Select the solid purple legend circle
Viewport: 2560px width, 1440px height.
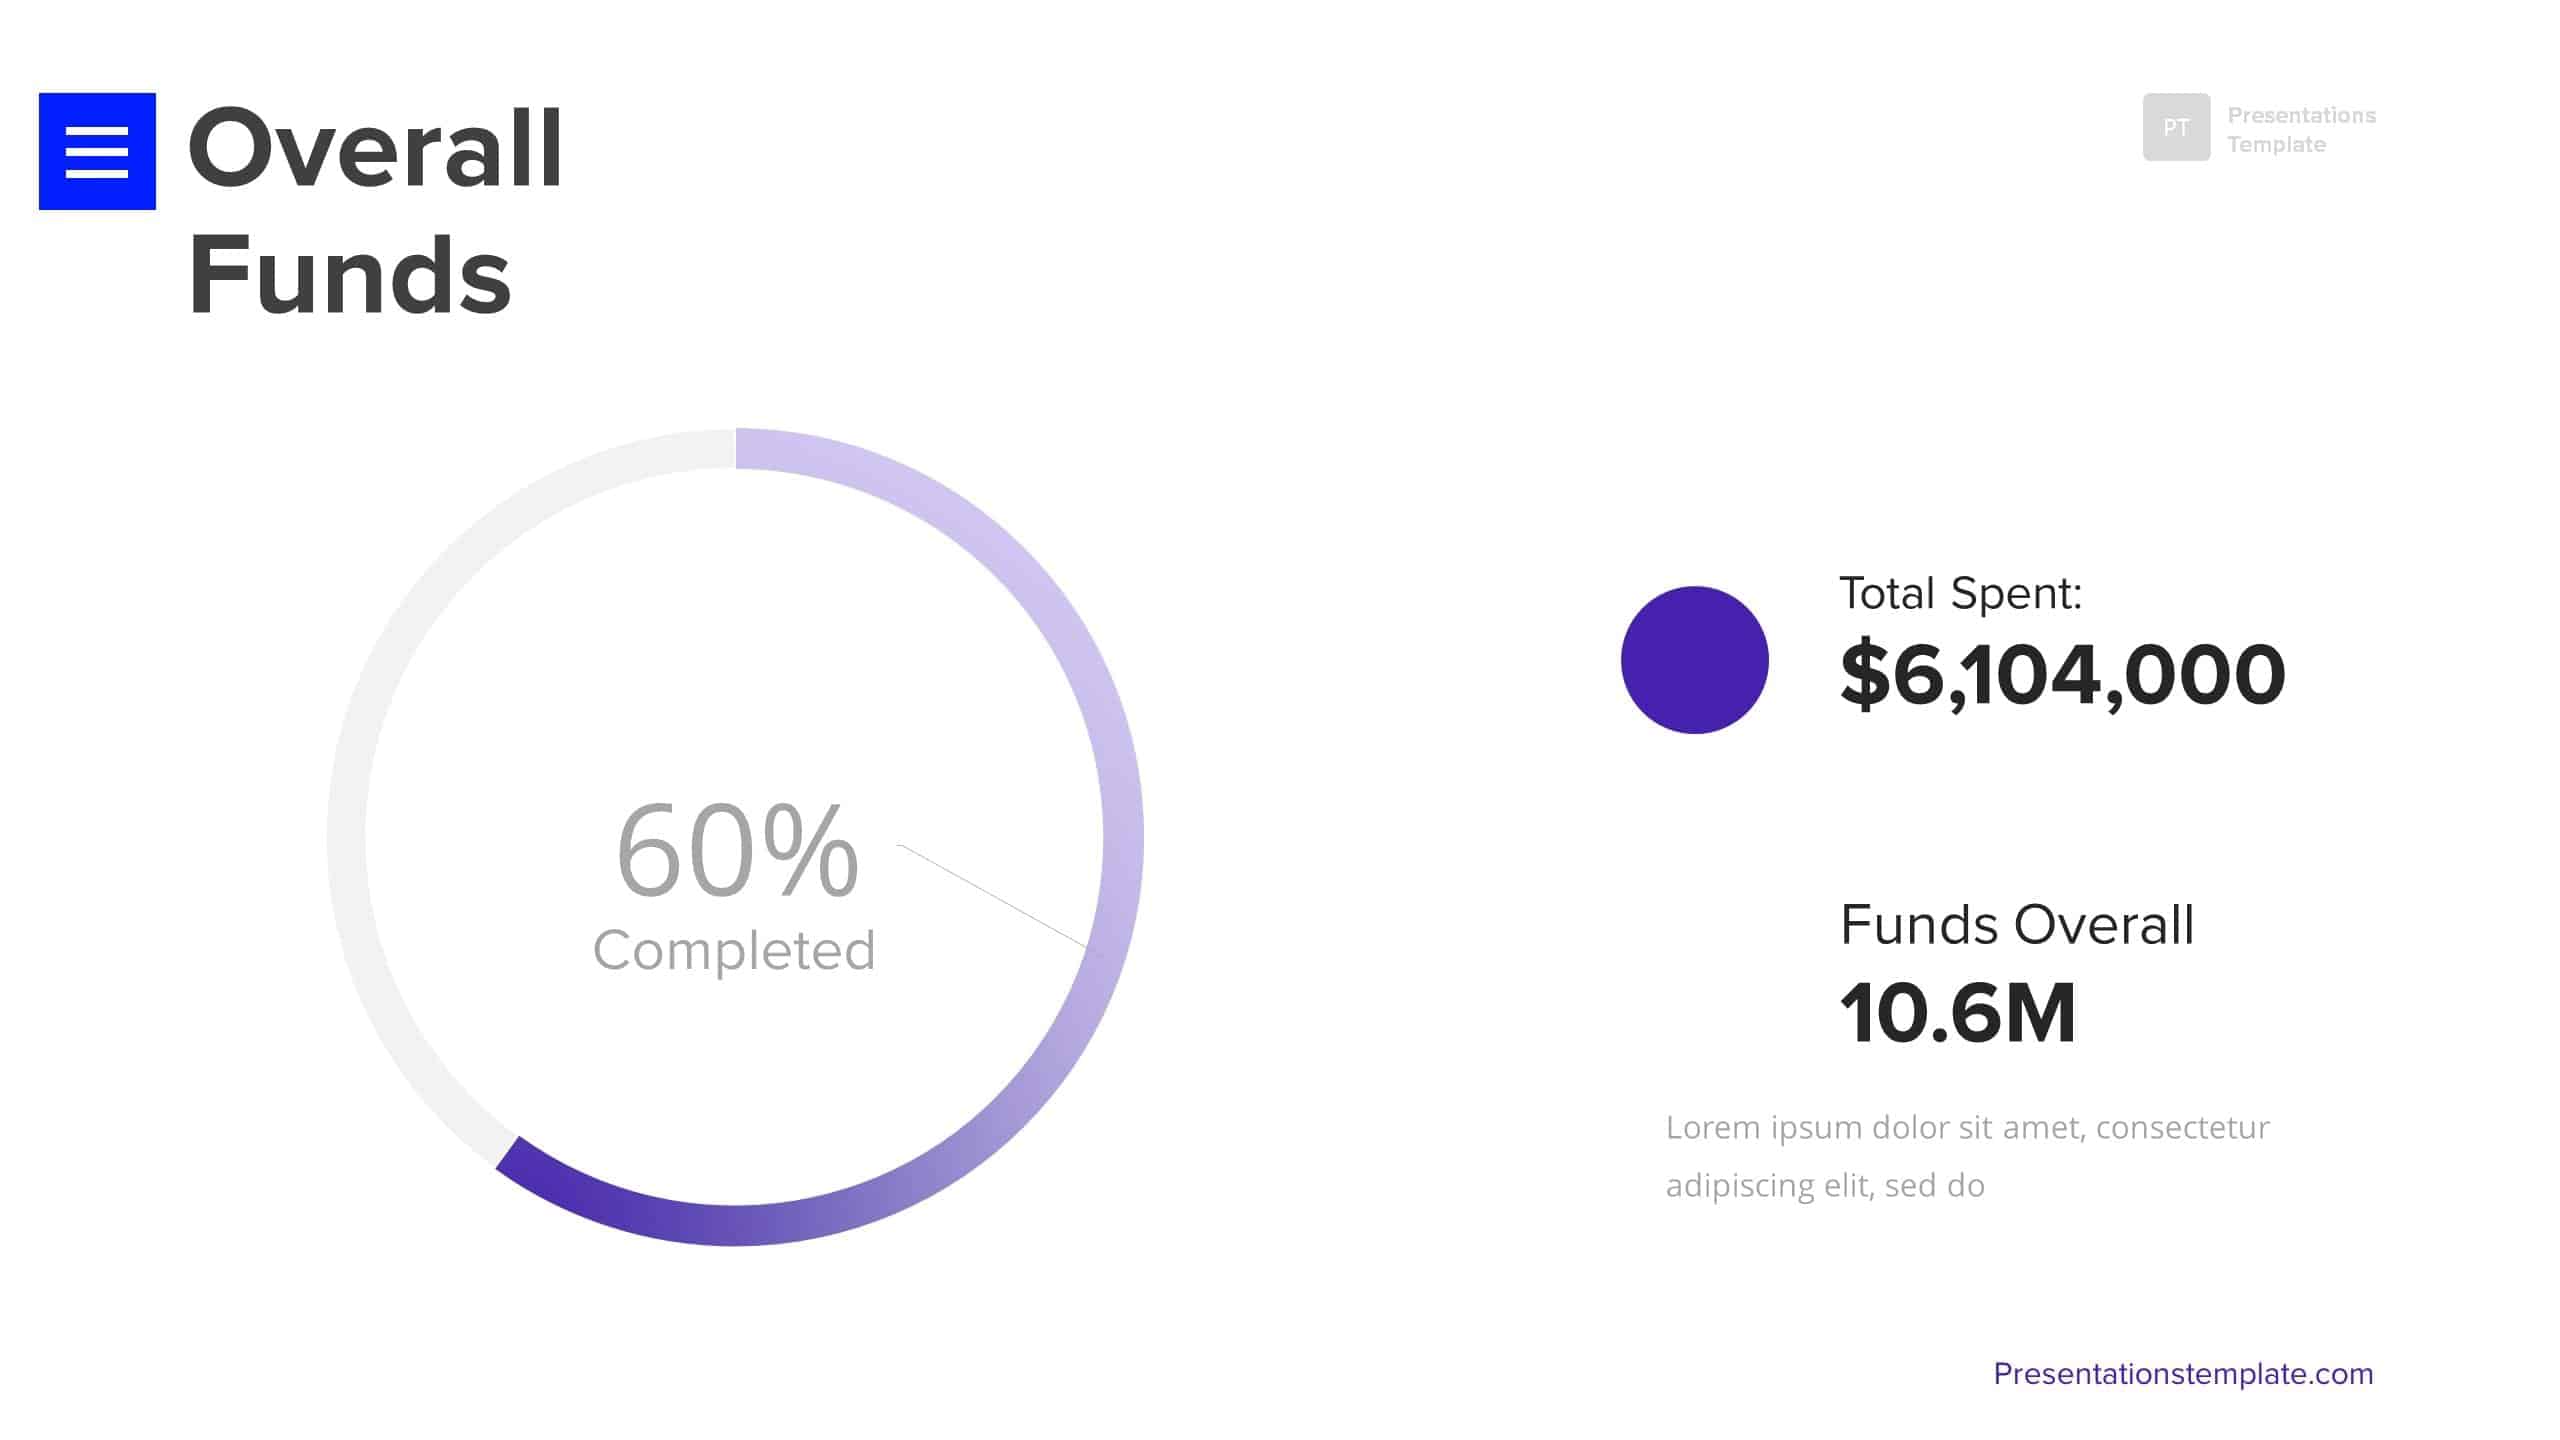click(x=1694, y=660)
